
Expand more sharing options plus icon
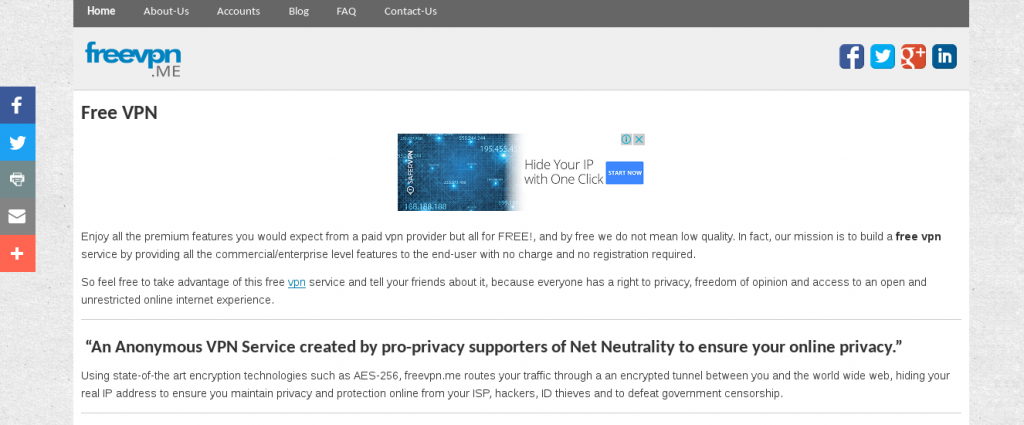(17, 253)
